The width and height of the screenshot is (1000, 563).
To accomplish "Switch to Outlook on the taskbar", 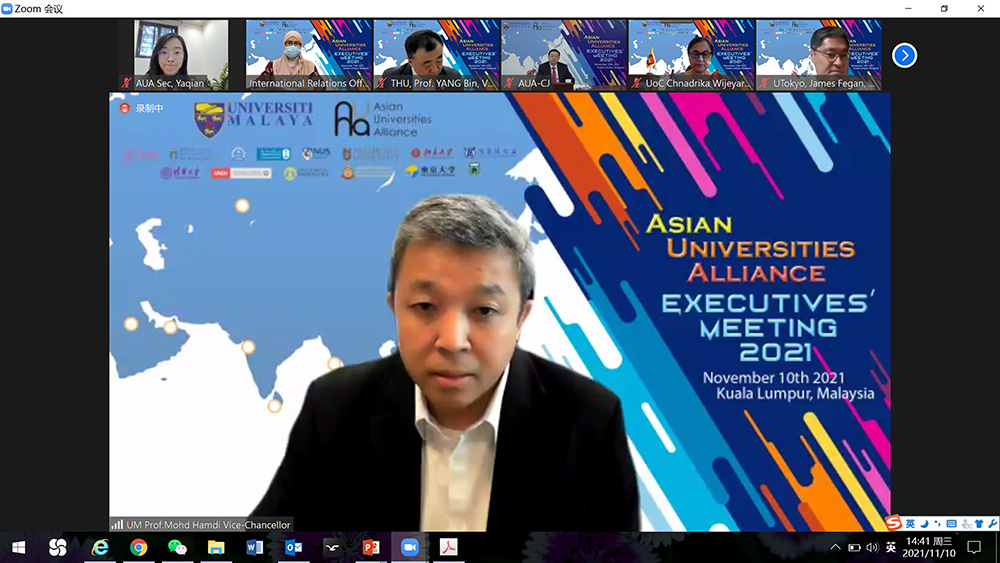I will (x=293, y=547).
